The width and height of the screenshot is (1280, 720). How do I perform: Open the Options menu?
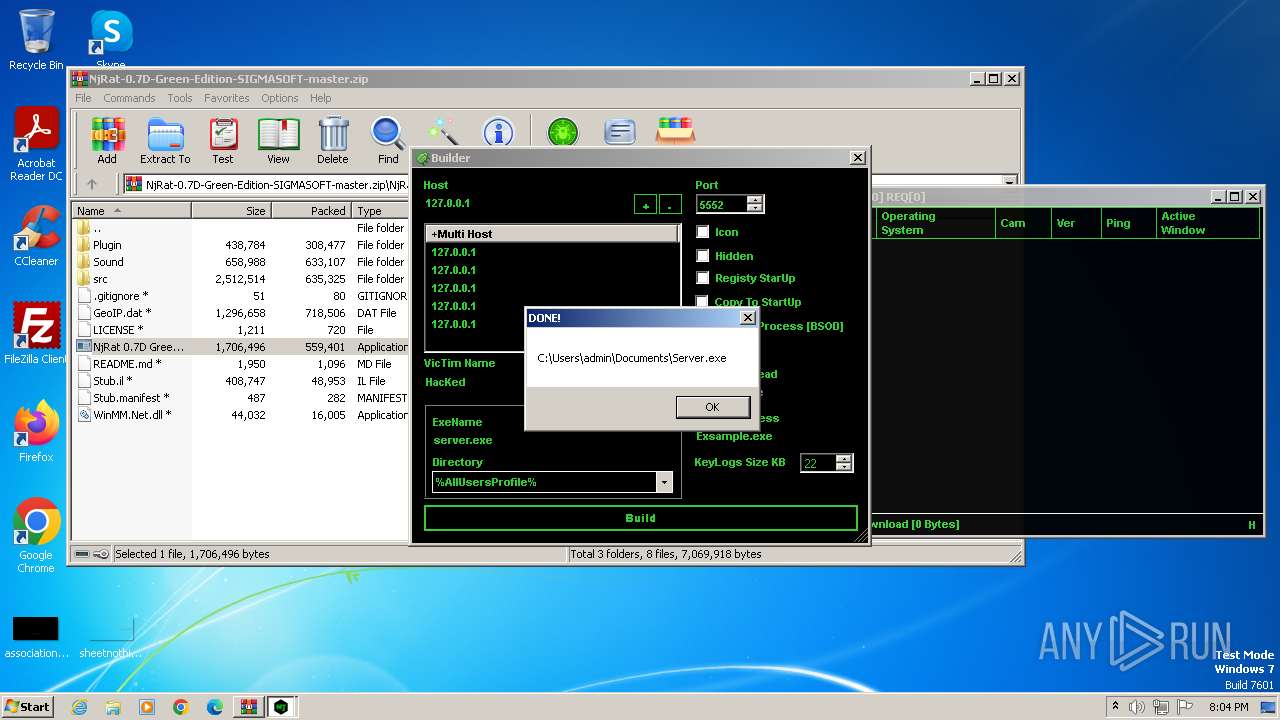click(280, 98)
